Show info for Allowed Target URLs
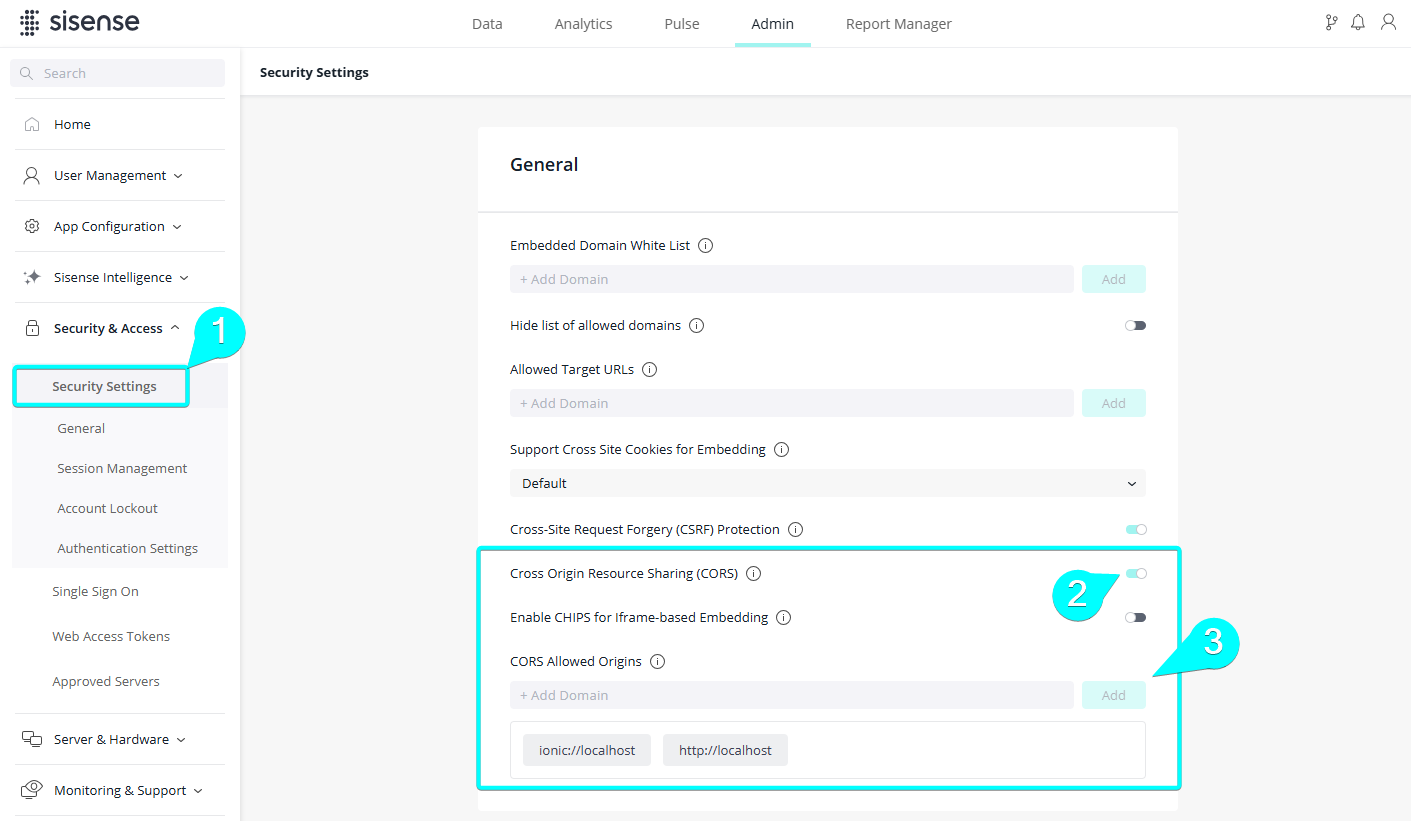This screenshot has width=1411, height=821. (x=649, y=369)
